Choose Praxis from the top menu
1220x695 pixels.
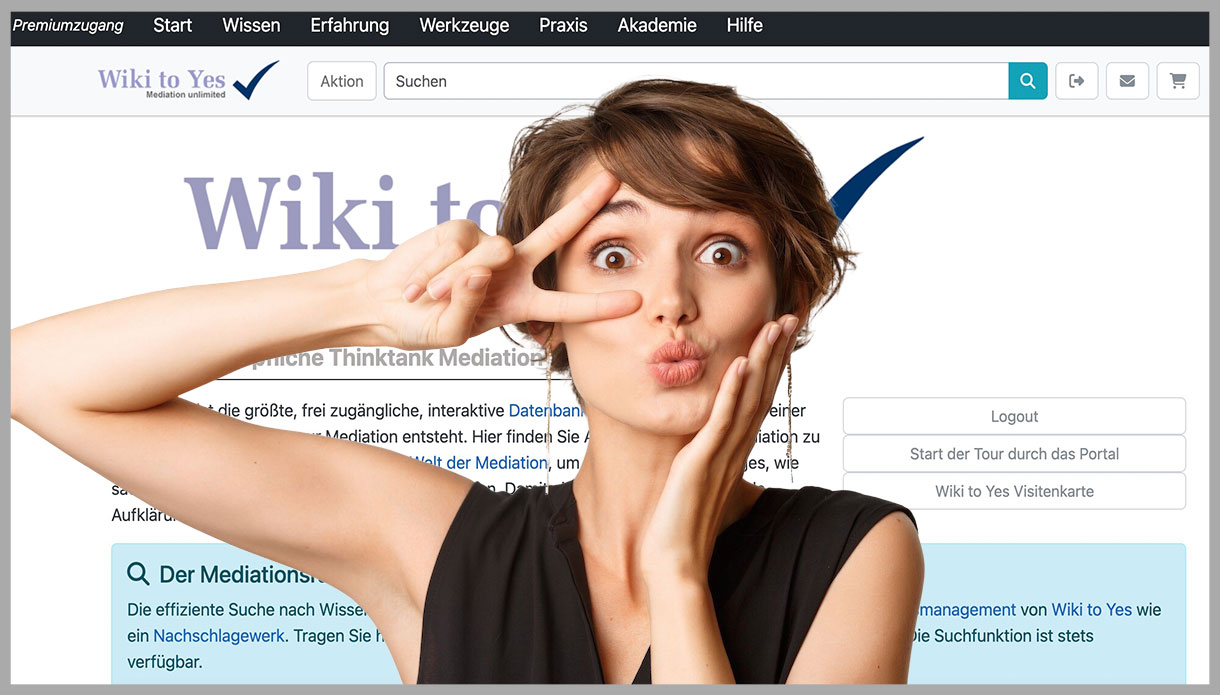pos(563,26)
